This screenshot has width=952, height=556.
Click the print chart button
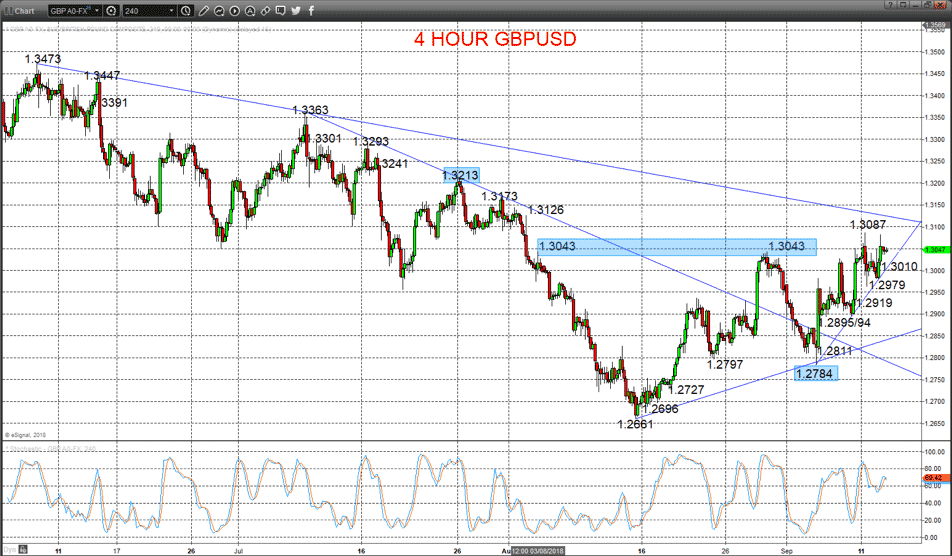coord(927,5)
